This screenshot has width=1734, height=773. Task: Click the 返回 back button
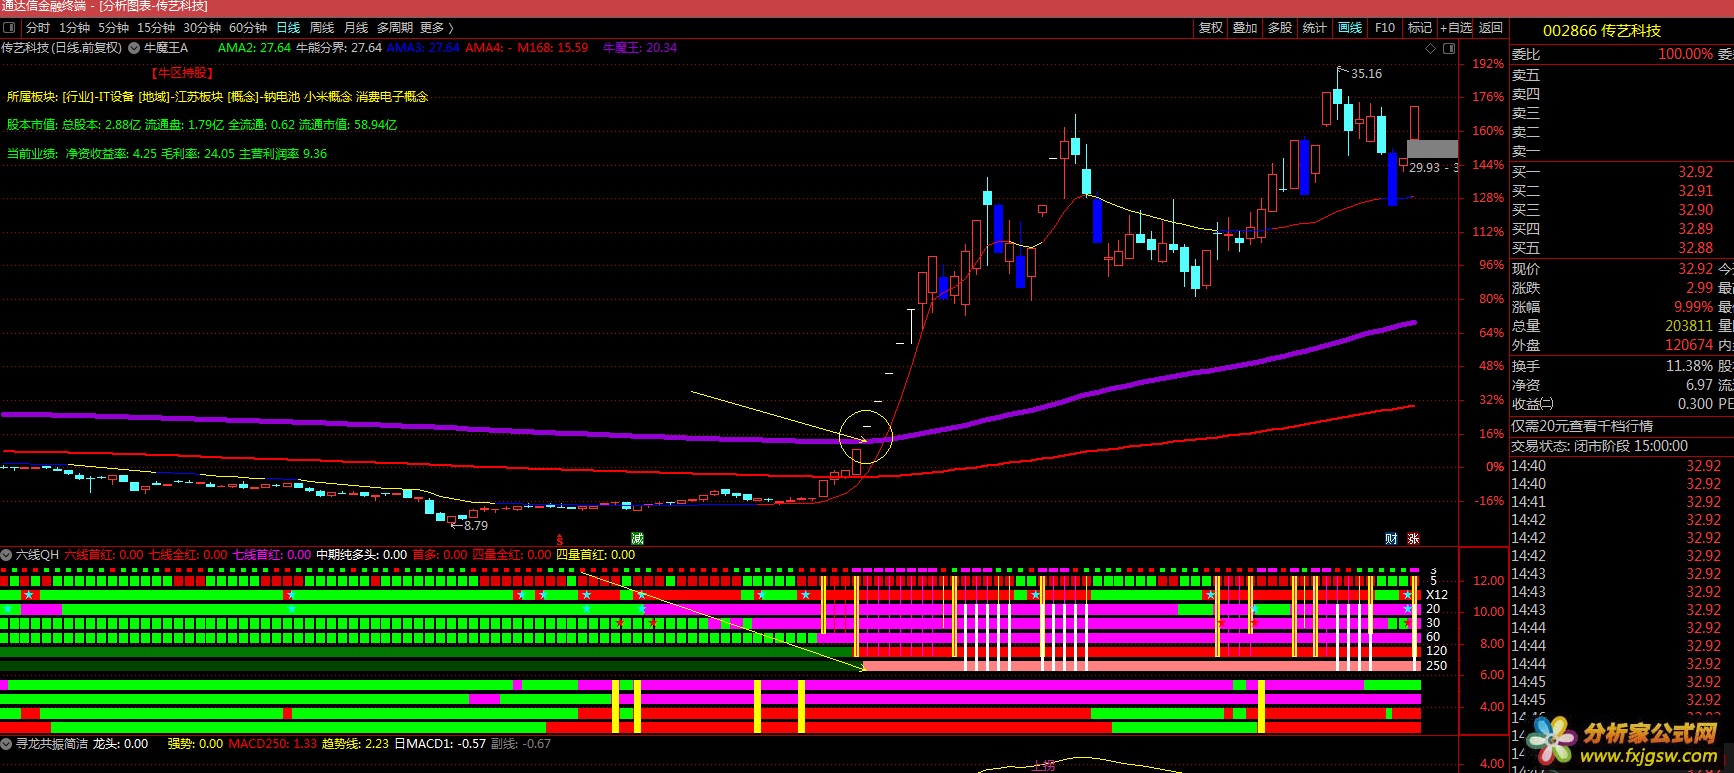click(1491, 27)
